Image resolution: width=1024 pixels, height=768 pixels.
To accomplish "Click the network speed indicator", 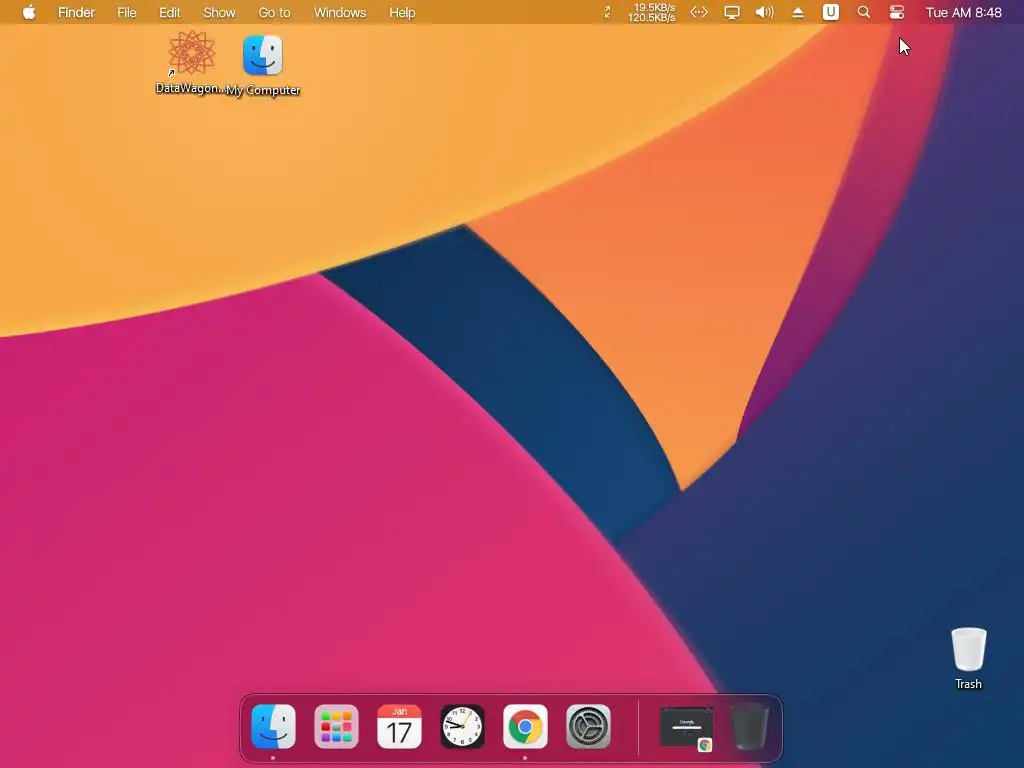I will click(652, 12).
